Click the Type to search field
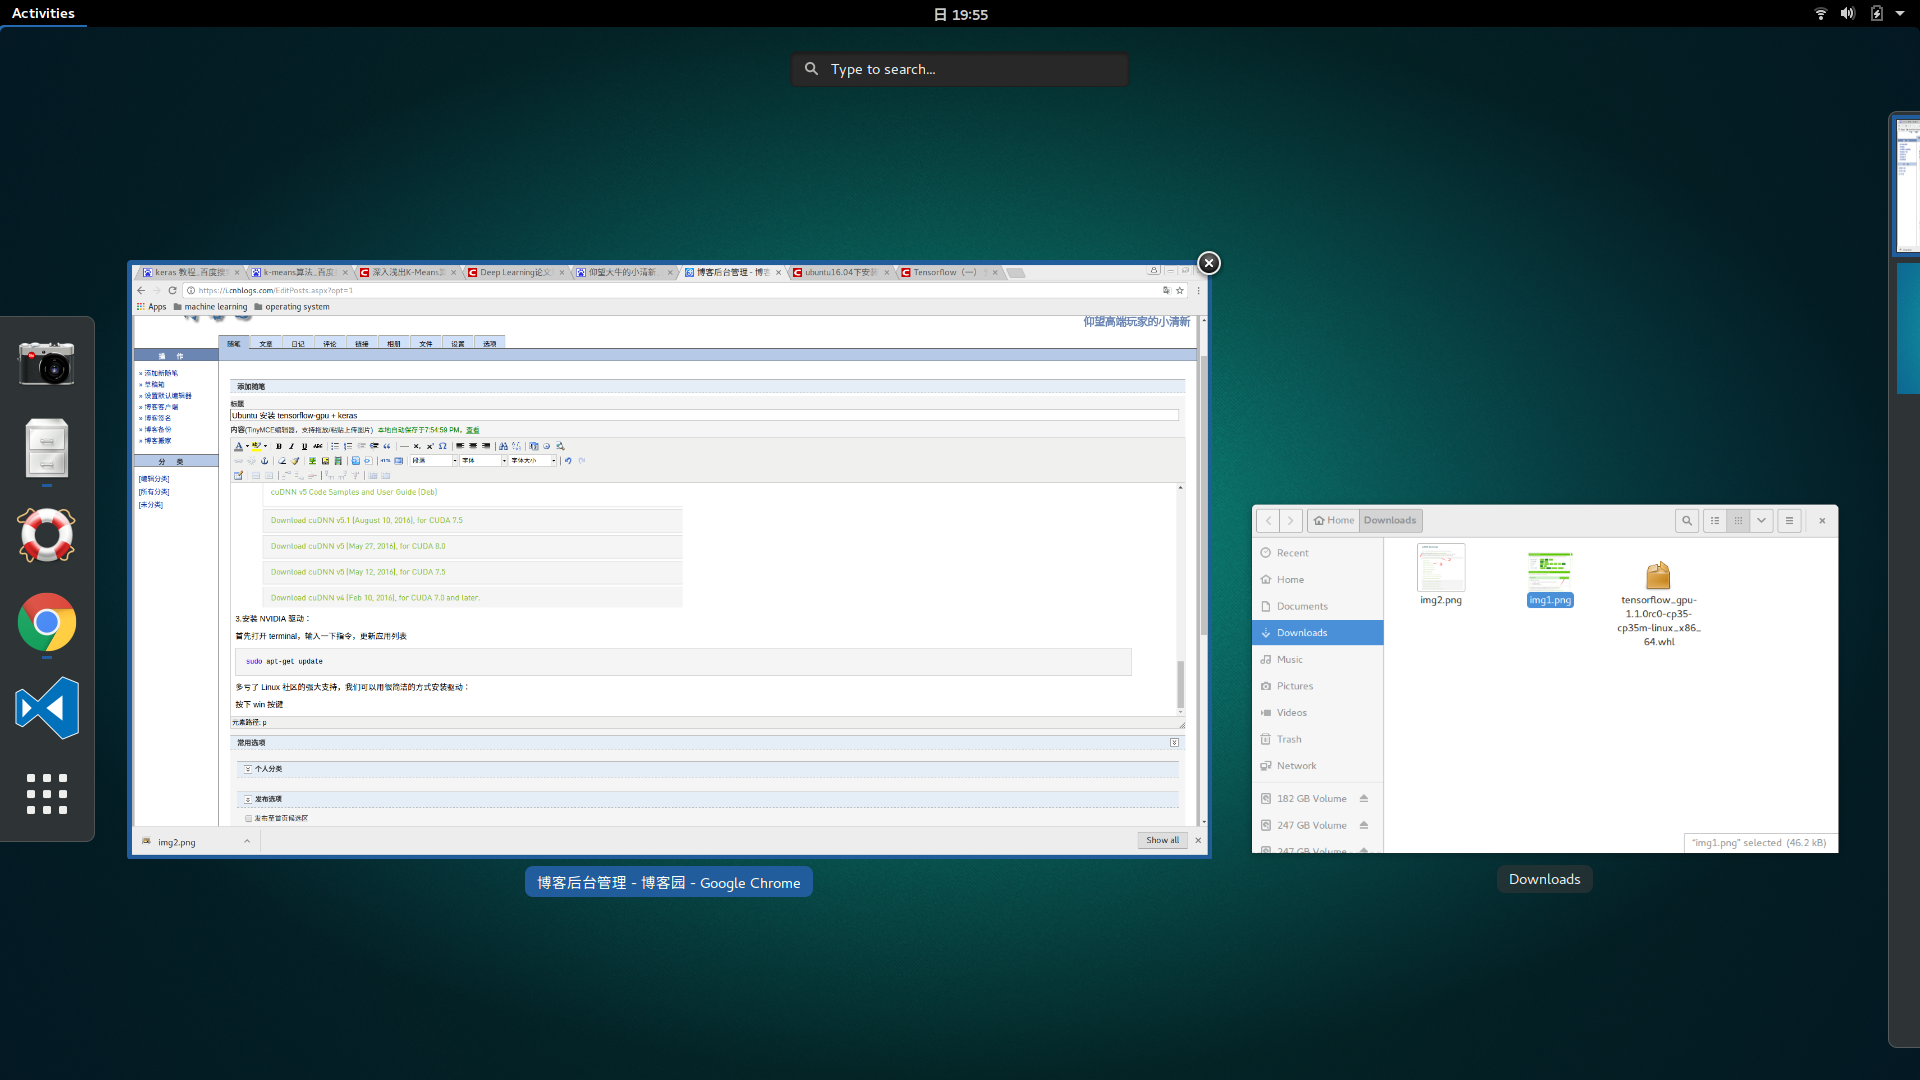The width and height of the screenshot is (1920, 1080). tap(960, 69)
